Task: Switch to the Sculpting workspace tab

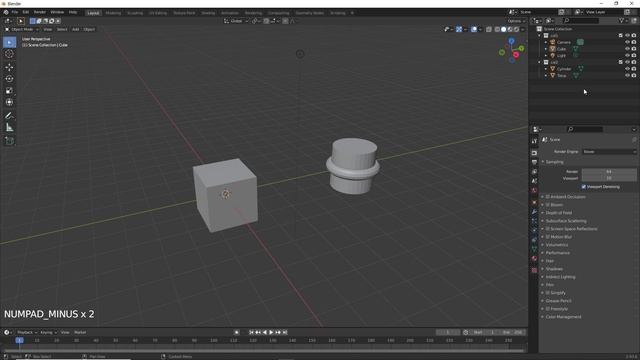Action: click(135, 13)
